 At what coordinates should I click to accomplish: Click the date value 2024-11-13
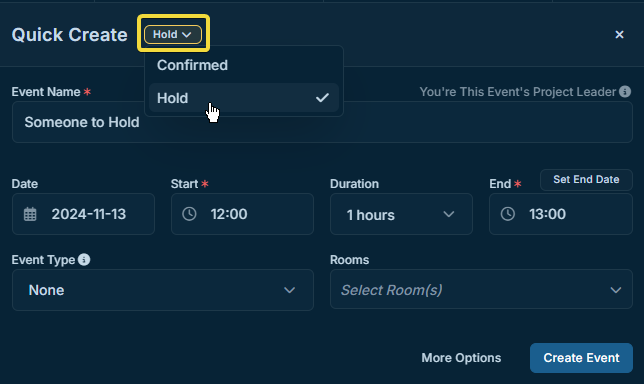point(89,214)
